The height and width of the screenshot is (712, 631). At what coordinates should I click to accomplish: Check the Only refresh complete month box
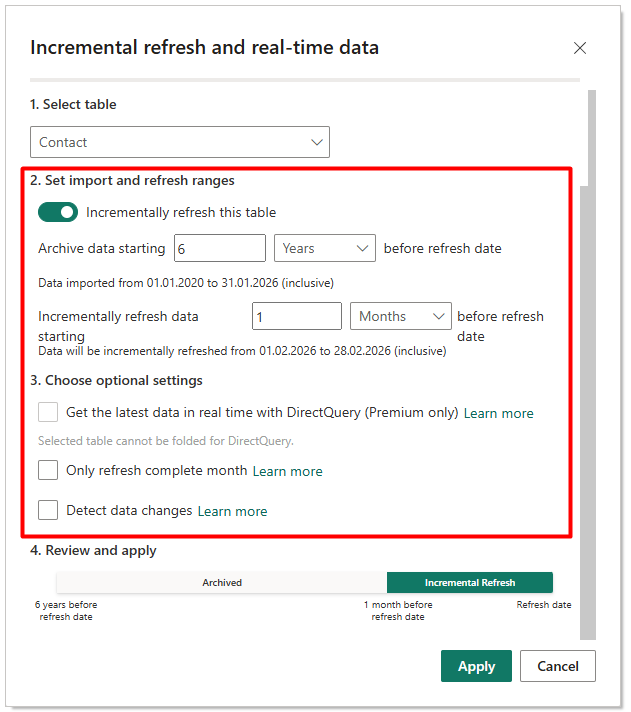pos(48,470)
